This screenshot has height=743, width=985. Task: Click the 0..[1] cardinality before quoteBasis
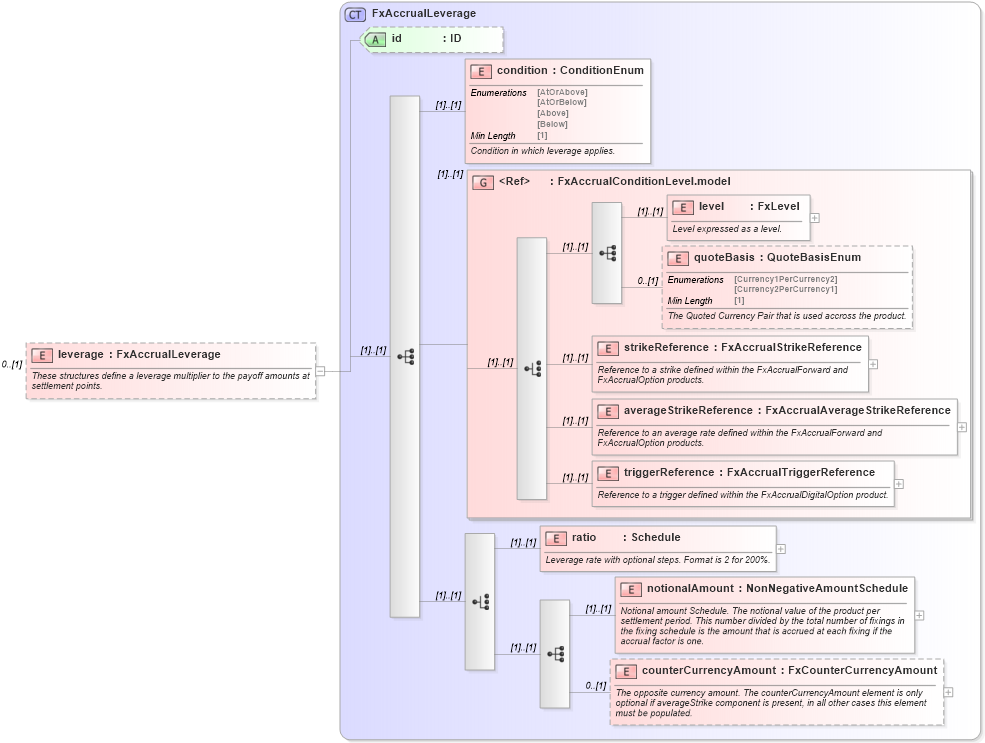(x=648, y=281)
